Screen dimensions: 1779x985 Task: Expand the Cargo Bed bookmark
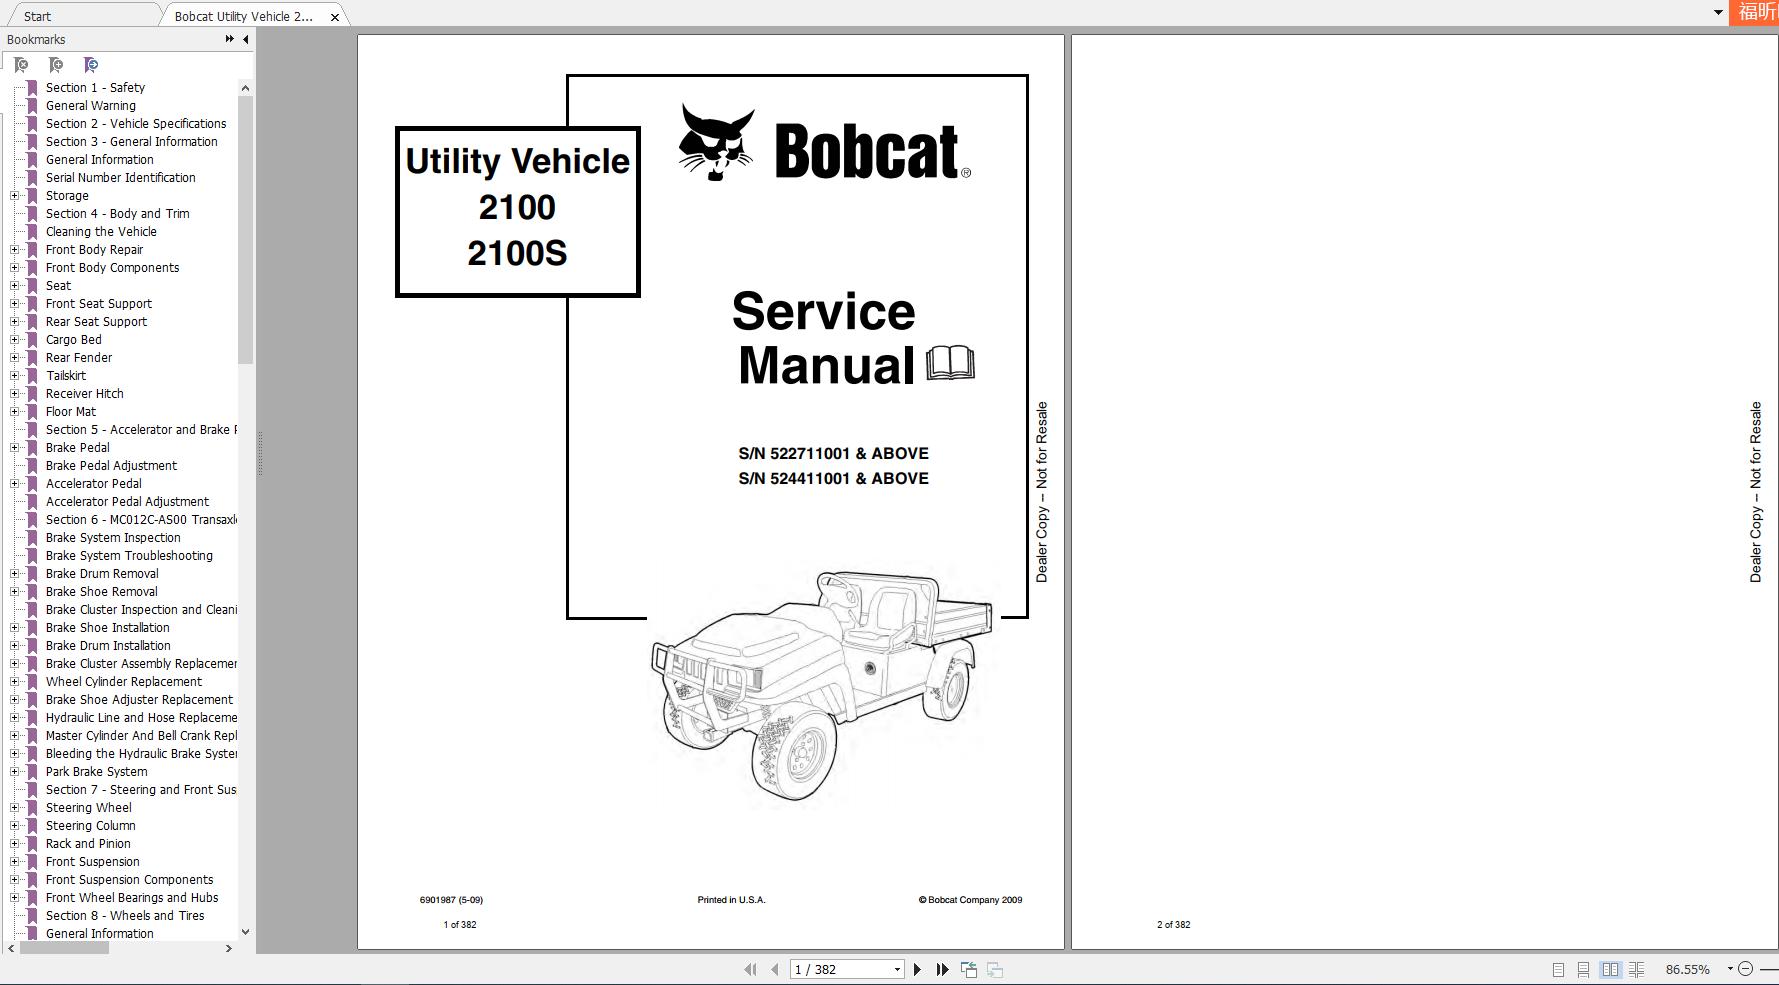click(13, 339)
